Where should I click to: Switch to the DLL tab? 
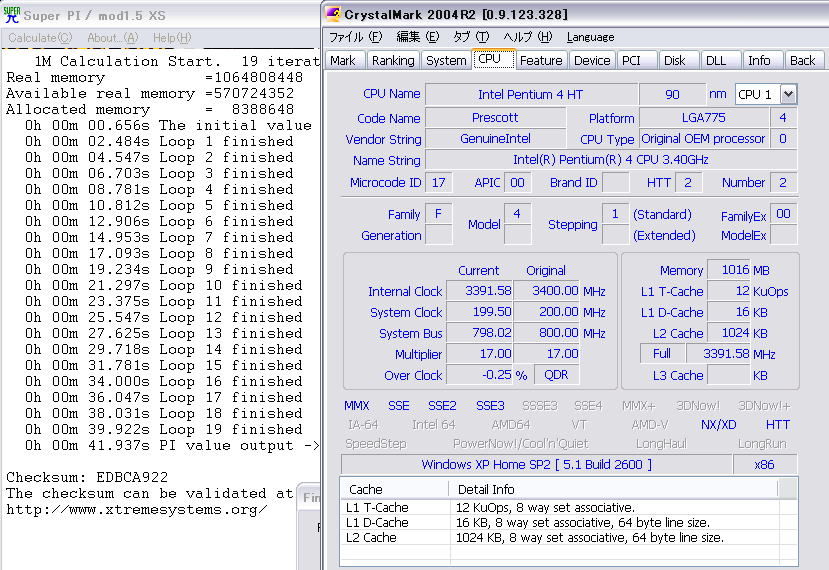tap(721, 60)
